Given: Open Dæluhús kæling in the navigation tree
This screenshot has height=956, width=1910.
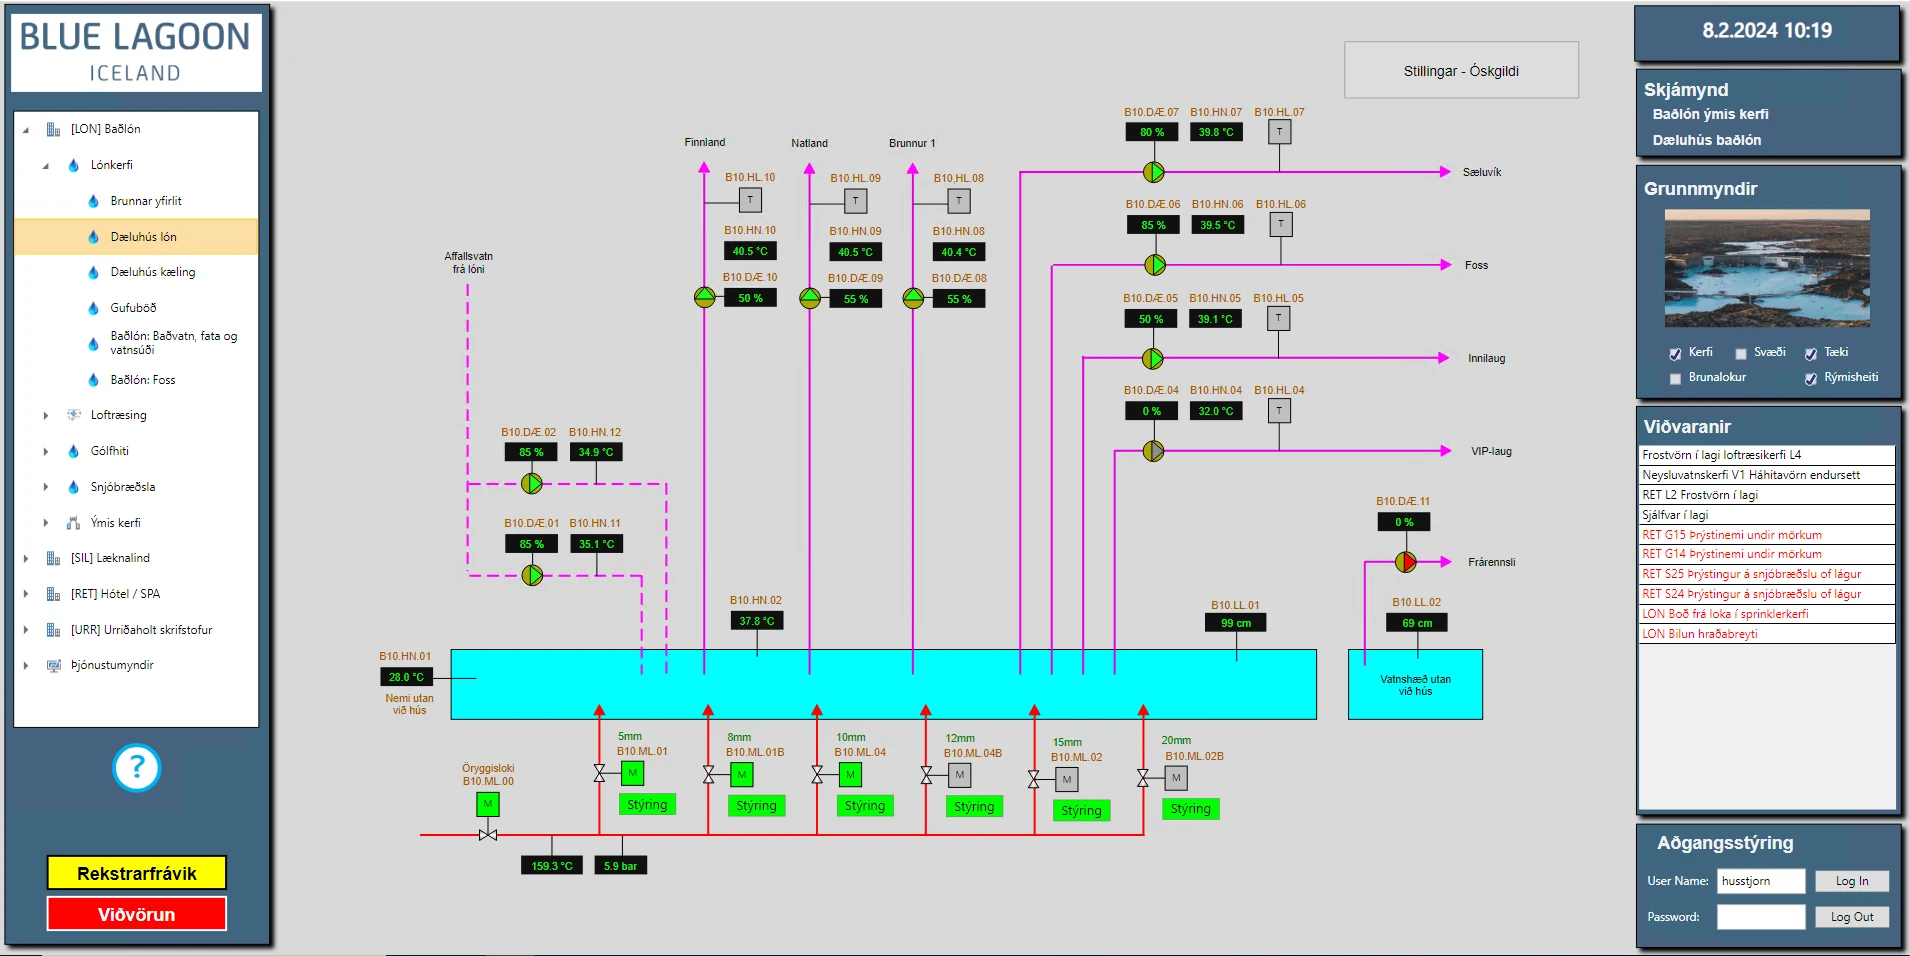Looking at the screenshot, I should 152,272.
